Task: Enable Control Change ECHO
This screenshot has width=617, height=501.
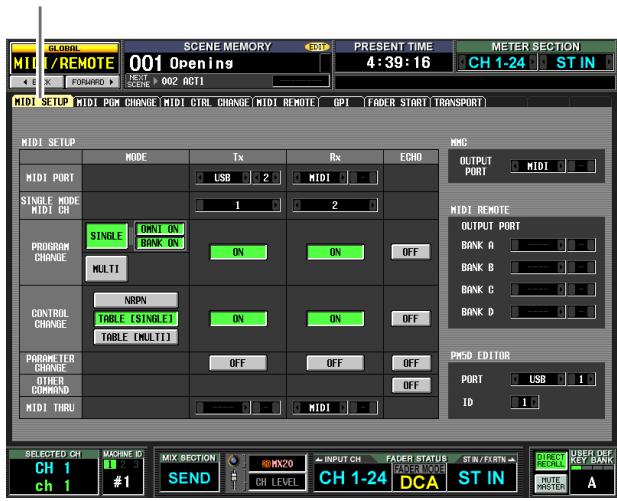Action: [x=410, y=318]
